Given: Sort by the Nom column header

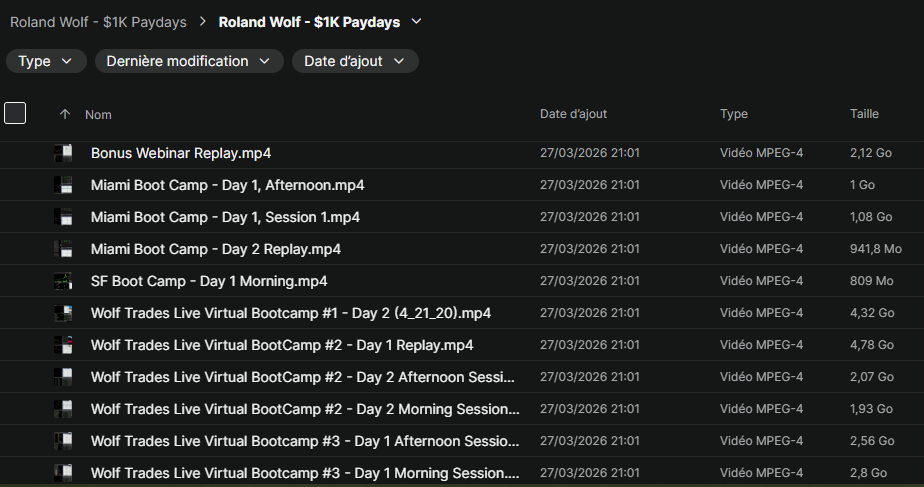Looking at the screenshot, I should click(x=98, y=114).
